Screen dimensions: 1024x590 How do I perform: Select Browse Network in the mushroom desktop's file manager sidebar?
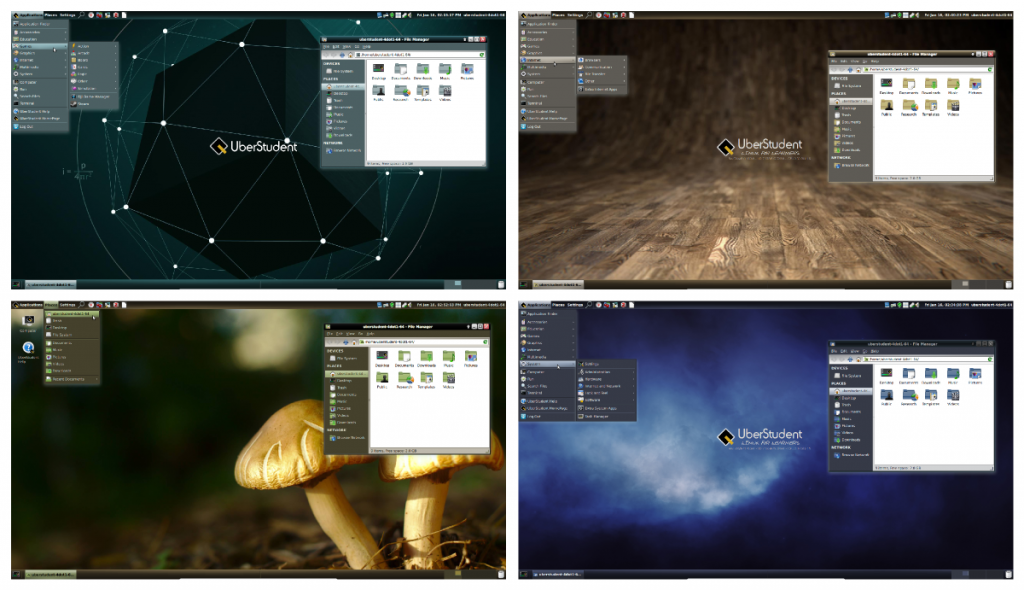pyautogui.click(x=345, y=438)
